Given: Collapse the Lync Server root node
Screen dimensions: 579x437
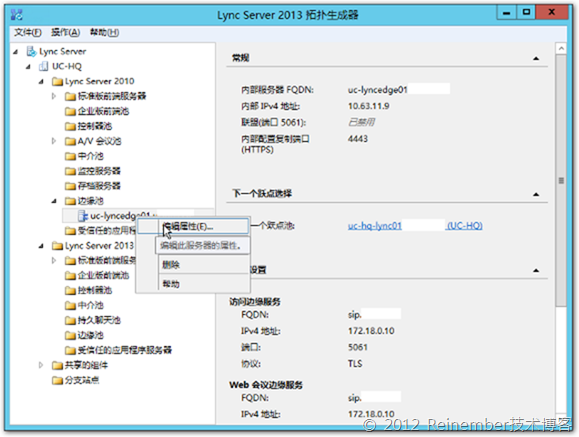Looking at the screenshot, I should click(x=16, y=52).
